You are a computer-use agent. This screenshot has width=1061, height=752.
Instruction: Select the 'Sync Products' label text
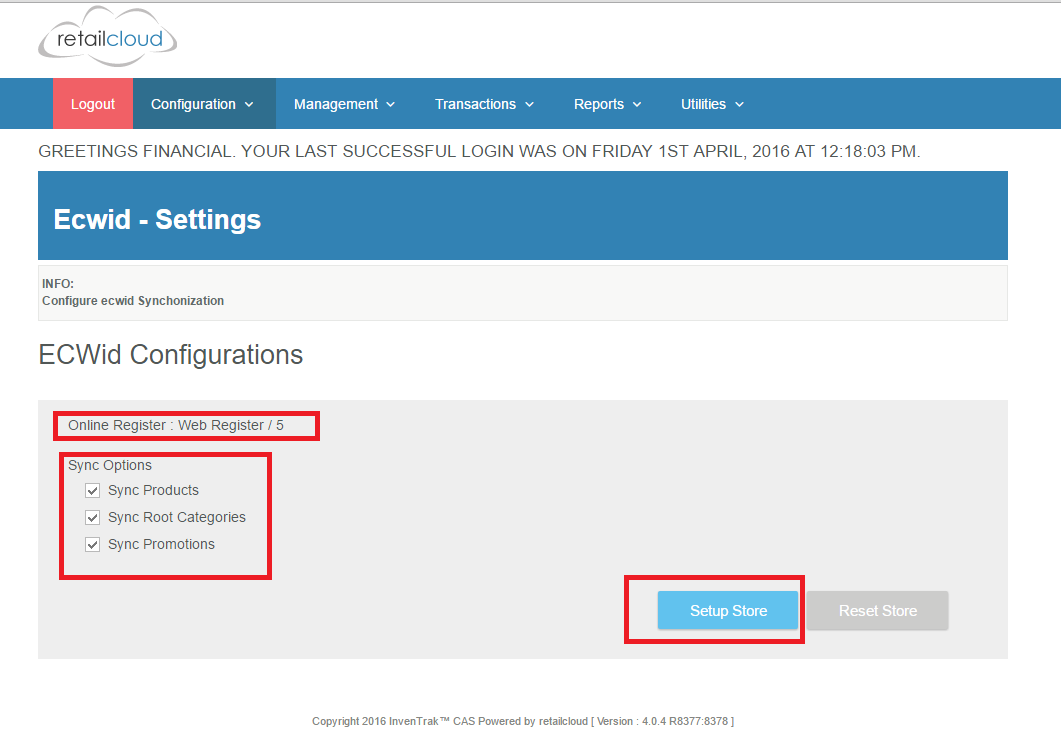pos(154,490)
